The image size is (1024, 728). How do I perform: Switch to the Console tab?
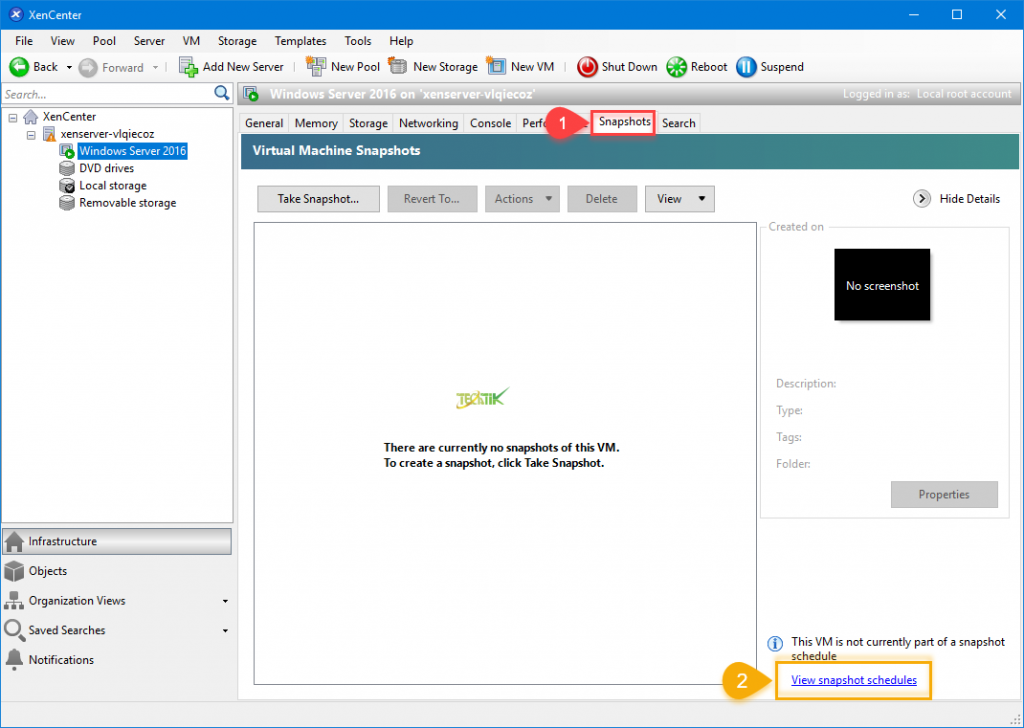pos(490,122)
